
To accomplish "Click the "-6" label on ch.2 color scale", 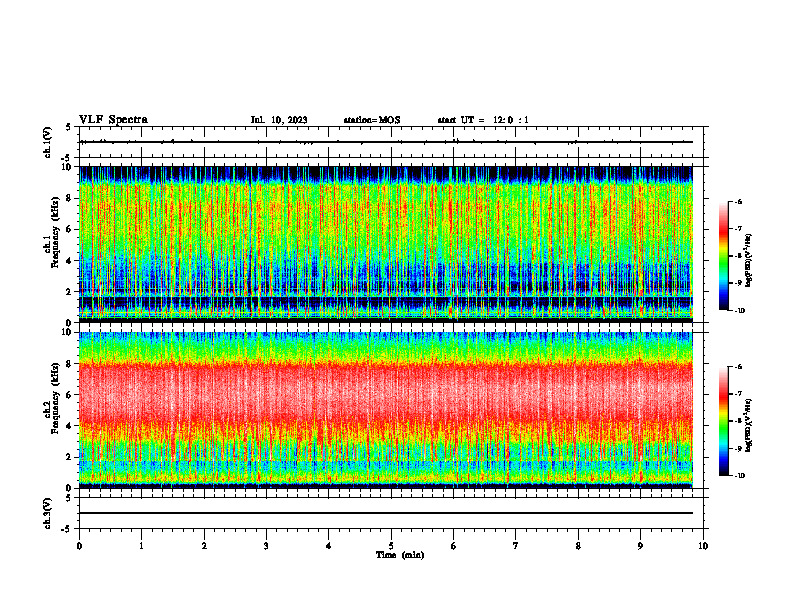I will click(x=738, y=367).
